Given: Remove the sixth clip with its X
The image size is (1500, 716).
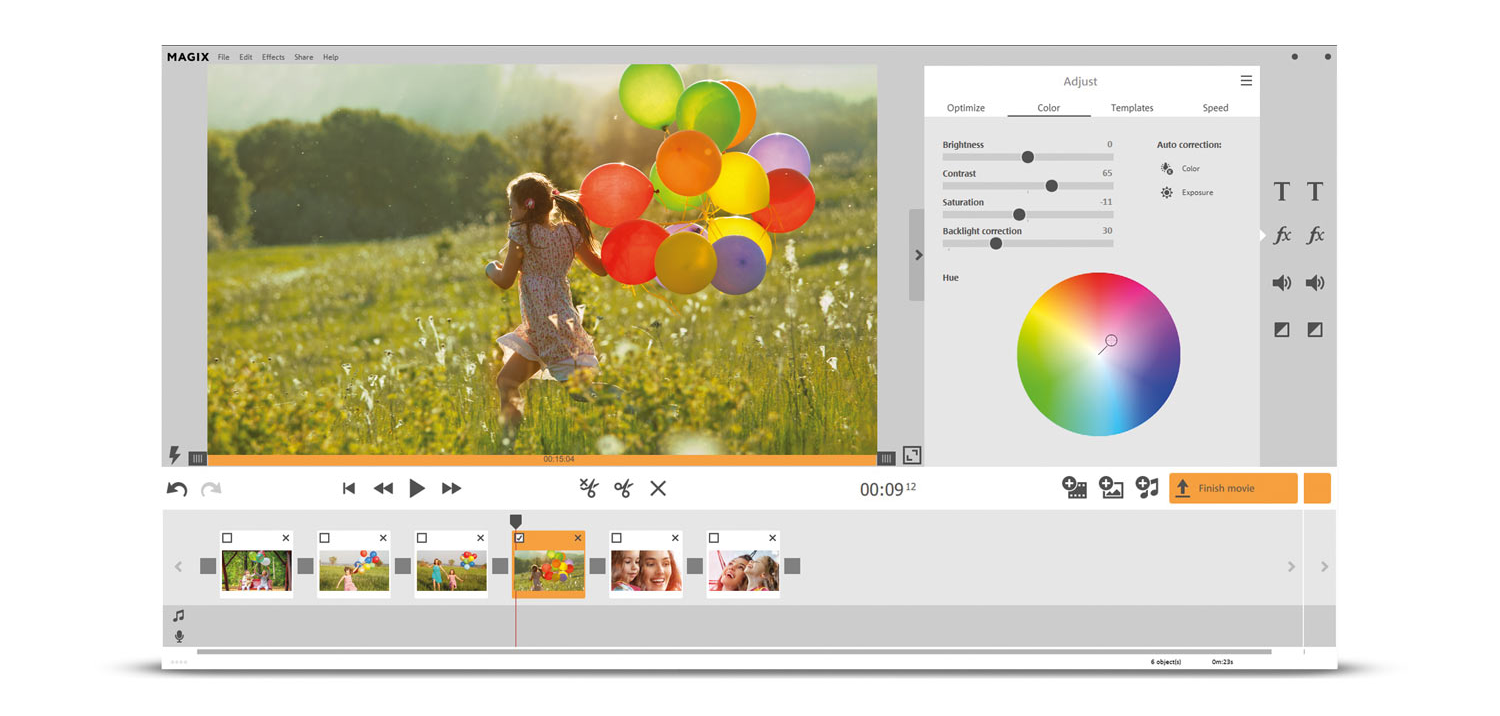Looking at the screenshot, I should click(x=772, y=538).
